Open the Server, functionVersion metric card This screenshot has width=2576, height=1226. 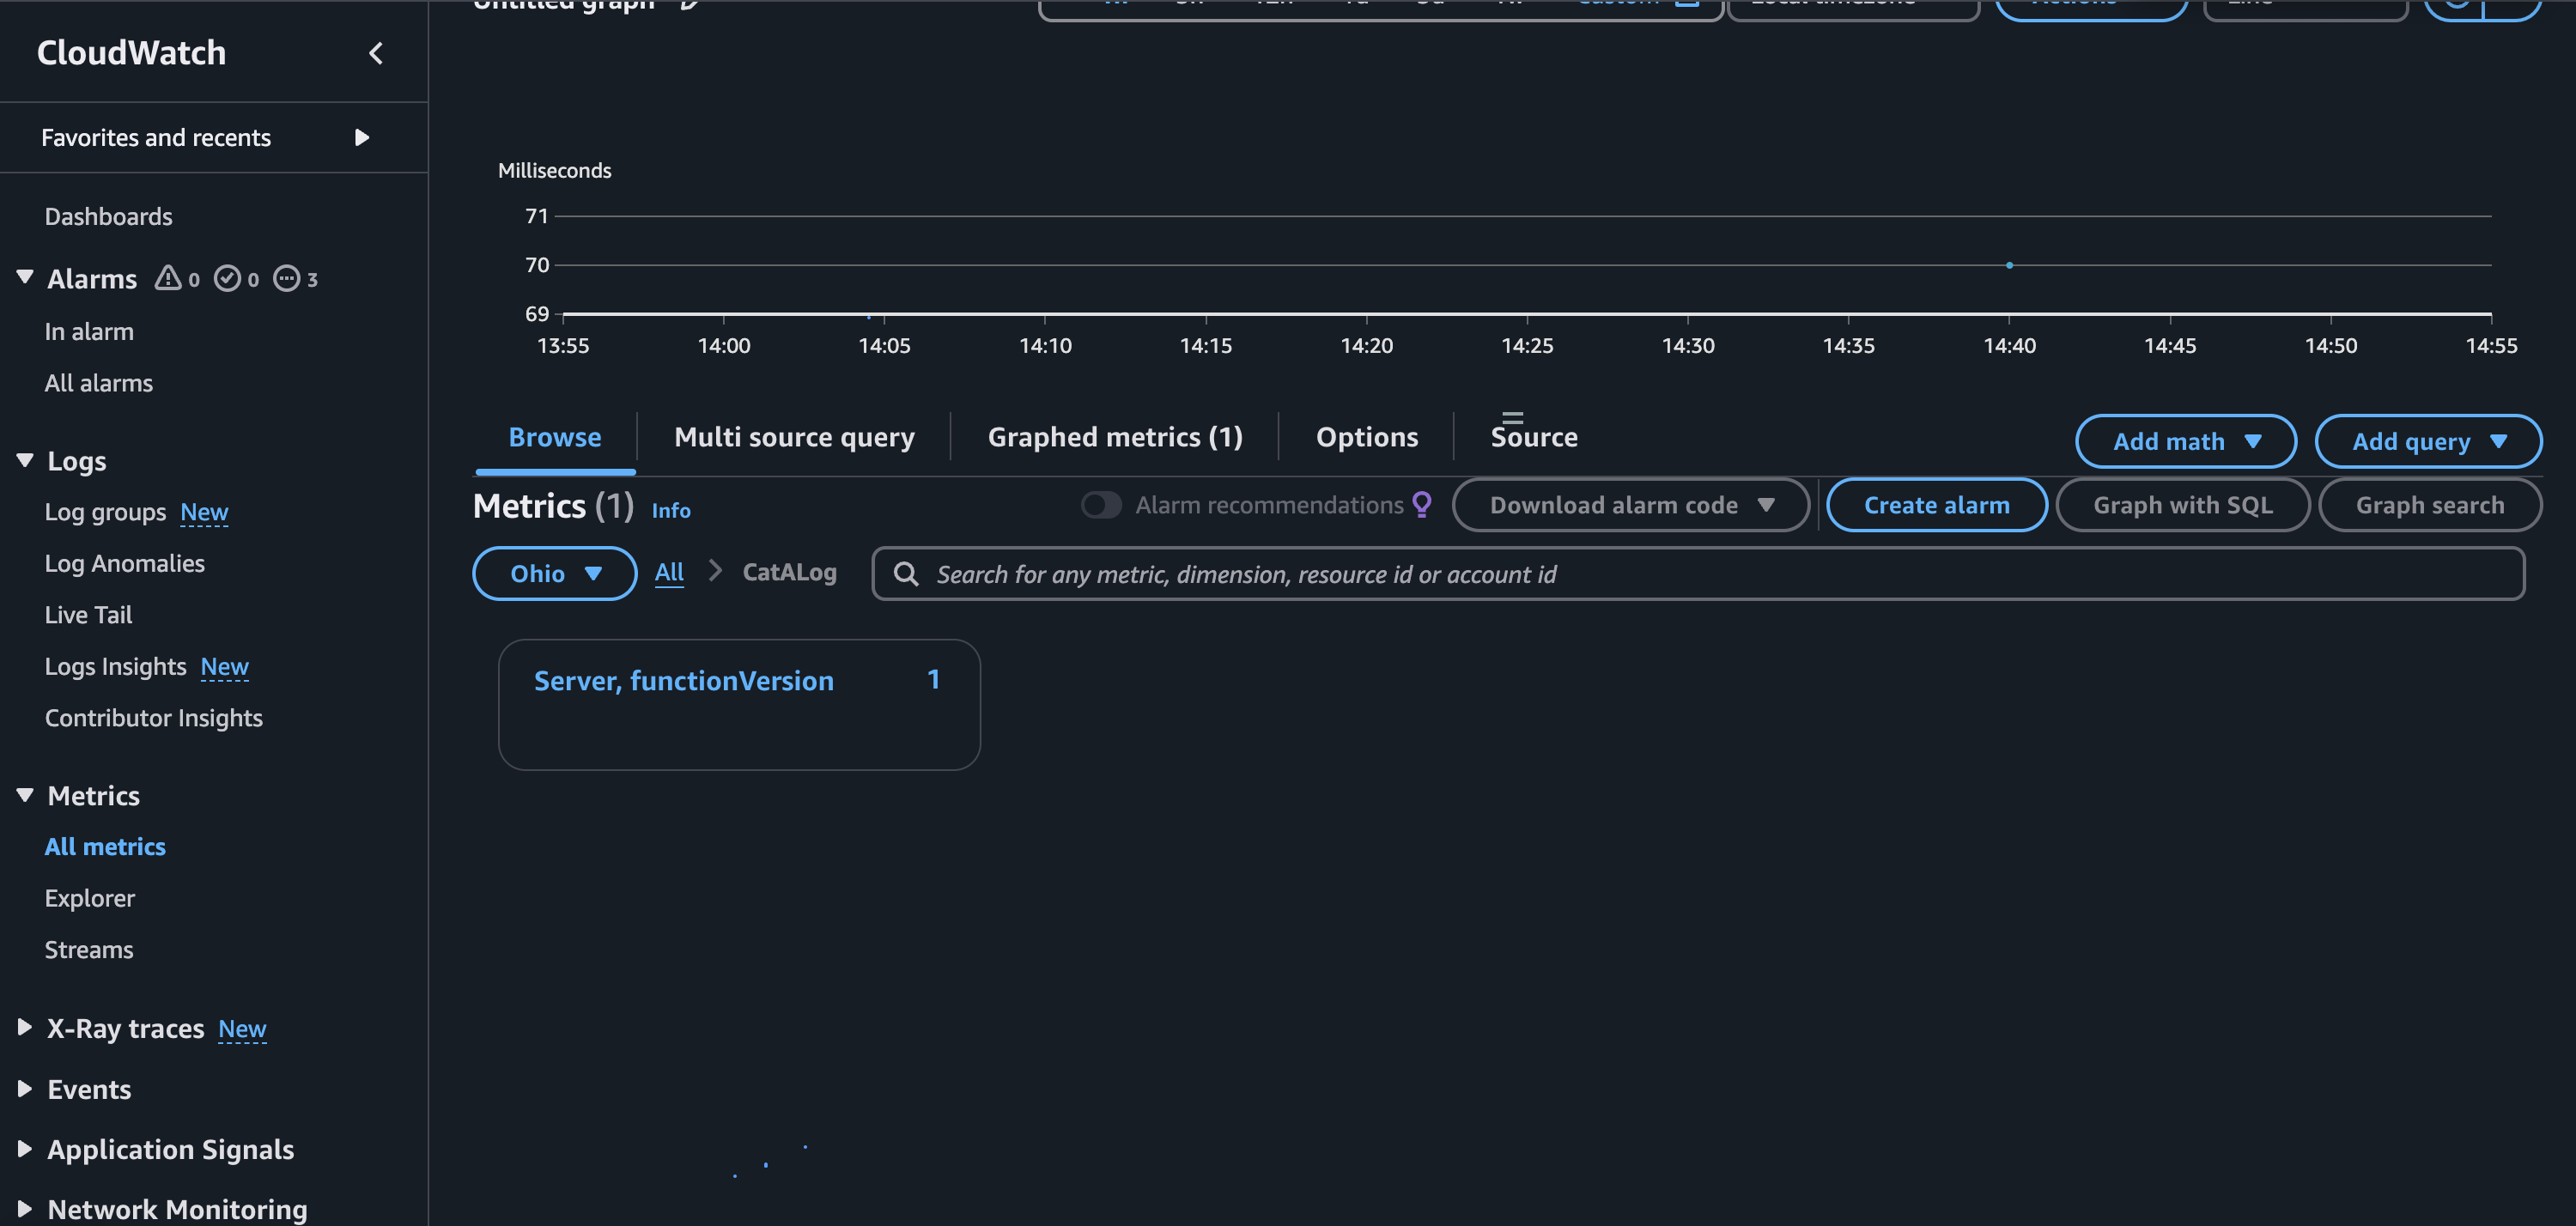(x=739, y=704)
